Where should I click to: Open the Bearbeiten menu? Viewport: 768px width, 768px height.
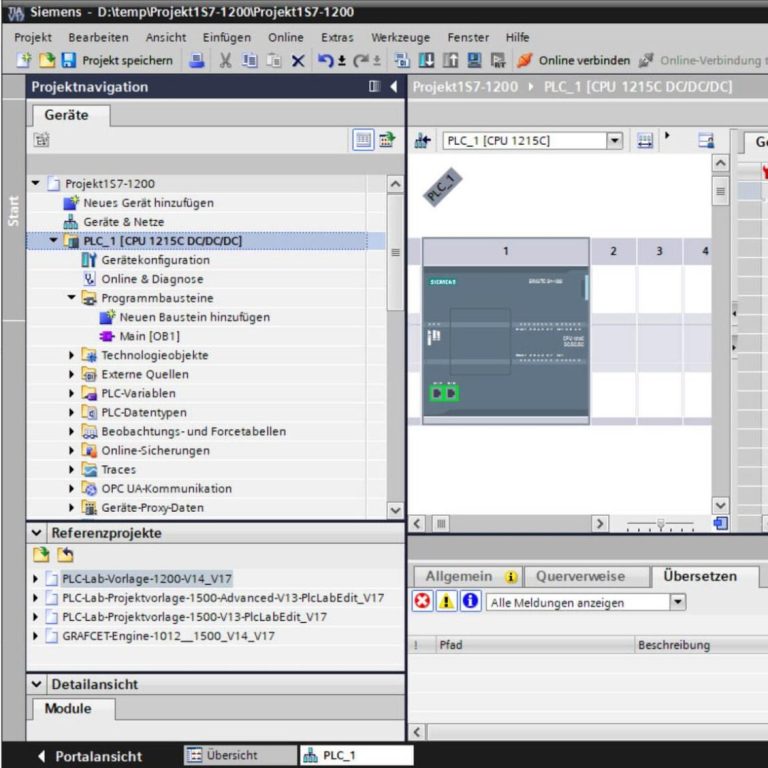98,37
